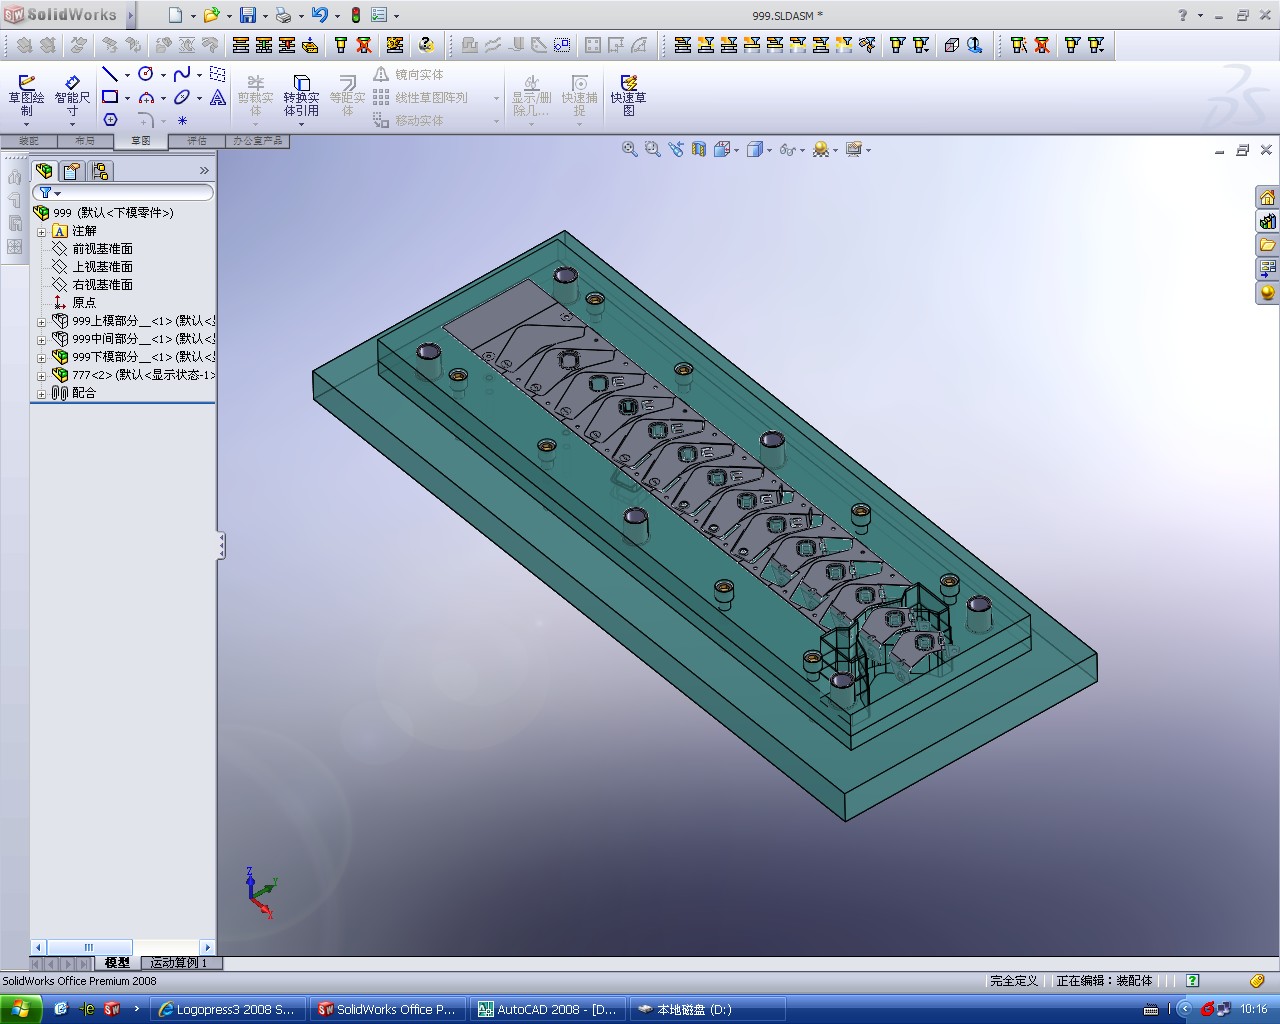Save the assembly with the floppy icon
The image size is (1280, 1024).
[x=247, y=15]
